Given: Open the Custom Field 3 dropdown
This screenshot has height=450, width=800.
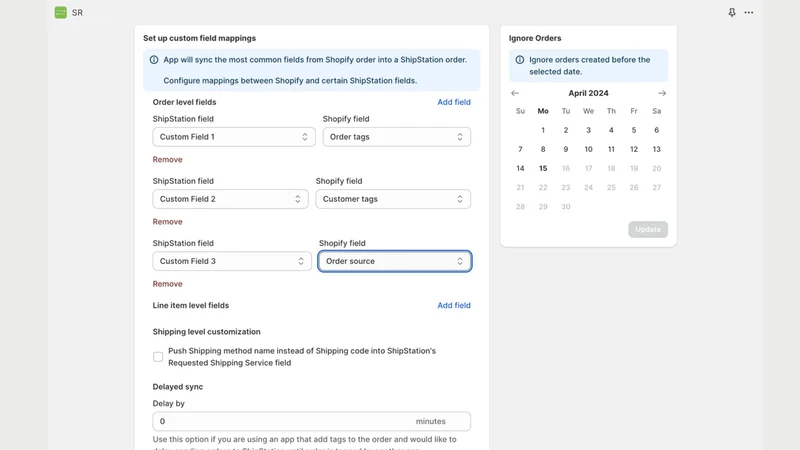Looking at the screenshot, I should pos(232,261).
